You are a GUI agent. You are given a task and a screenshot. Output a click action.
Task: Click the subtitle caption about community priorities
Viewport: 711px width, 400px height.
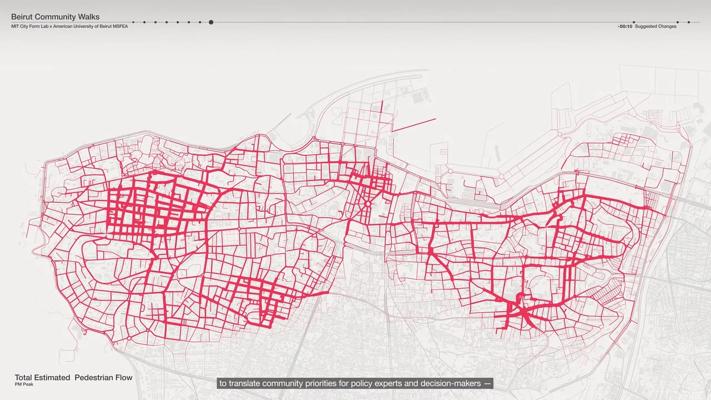click(x=355, y=382)
